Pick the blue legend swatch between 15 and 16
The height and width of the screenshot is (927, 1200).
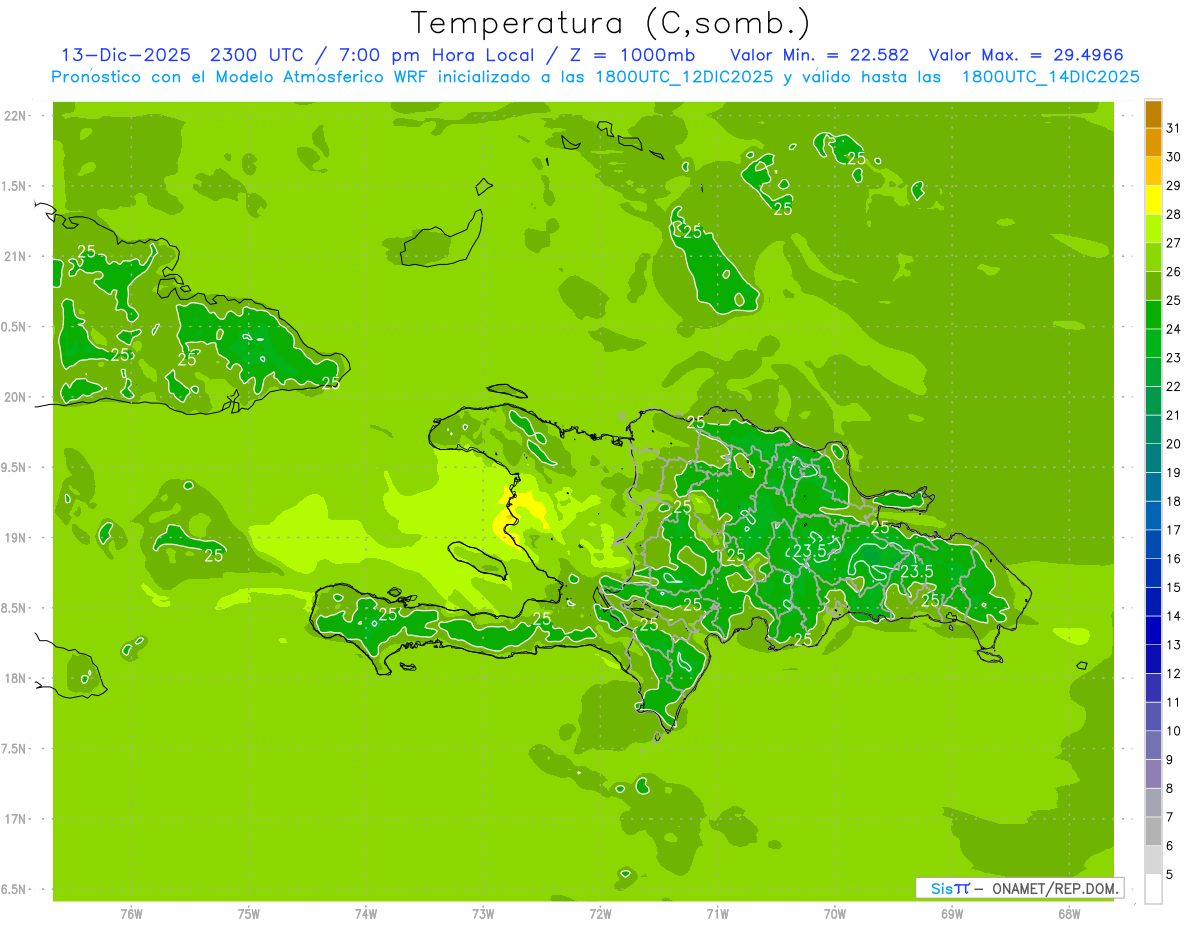[1153, 574]
